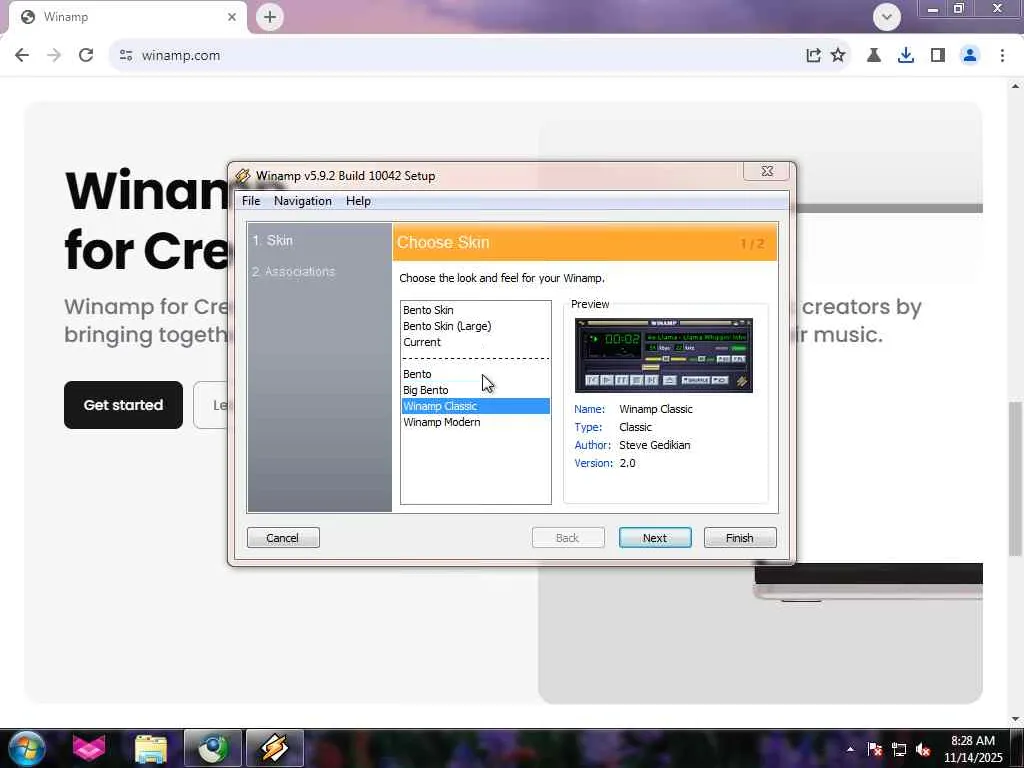
Task: Open the Chrome three-dot menu
Action: pyautogui.click(x=1002, y=56)
